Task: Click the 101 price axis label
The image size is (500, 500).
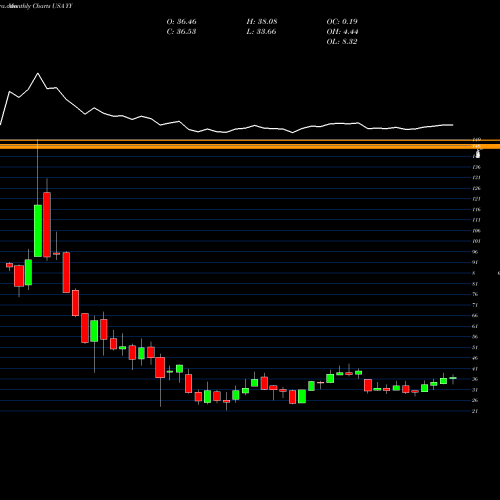Action: [476, 241]
